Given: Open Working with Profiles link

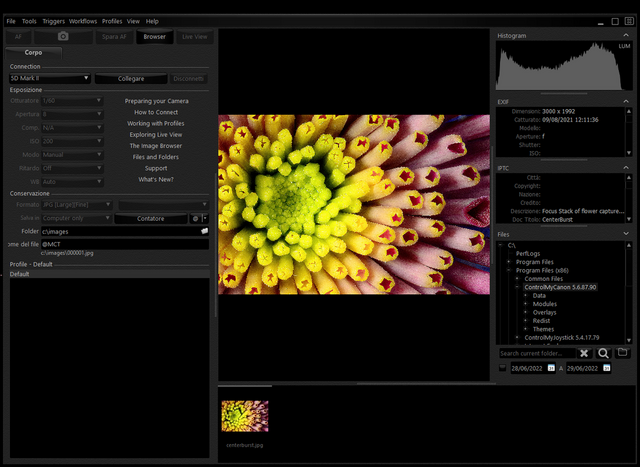Looking at the screenshot, I should click(156, 123).
